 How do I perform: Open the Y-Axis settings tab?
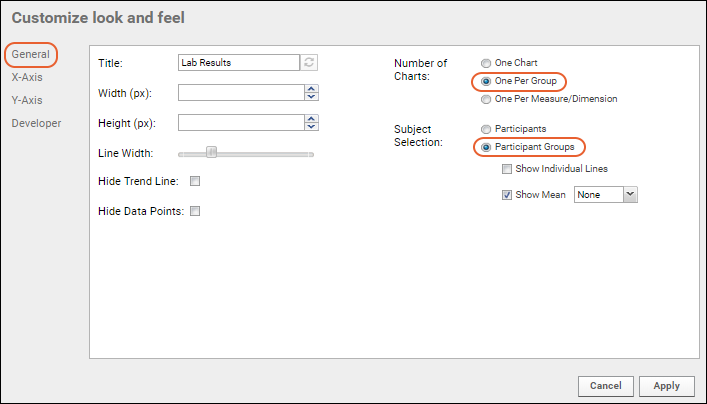pyautogui.click(x=27, y=100)
